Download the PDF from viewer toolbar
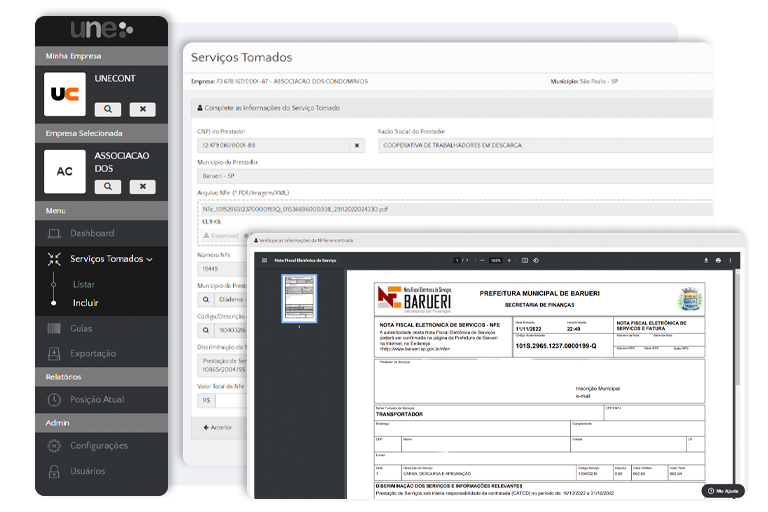This screenshot has width=768, height=512. coord(706,260)
